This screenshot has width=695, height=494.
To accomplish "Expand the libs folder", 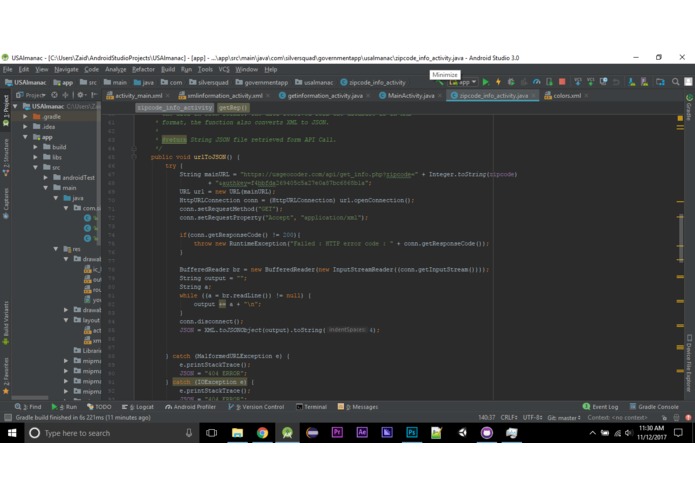I will [x=35, y=157].
